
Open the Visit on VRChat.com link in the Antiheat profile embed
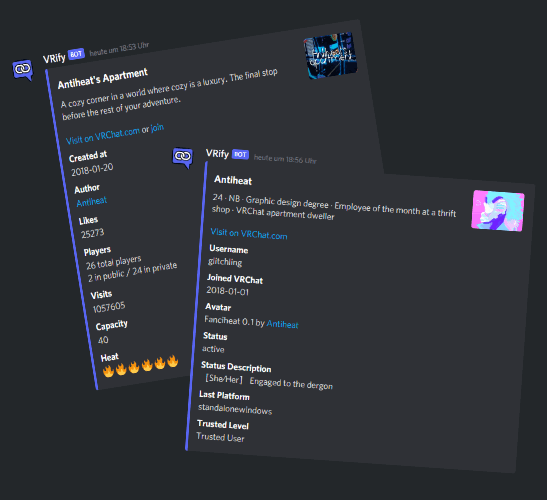[249, 234]
